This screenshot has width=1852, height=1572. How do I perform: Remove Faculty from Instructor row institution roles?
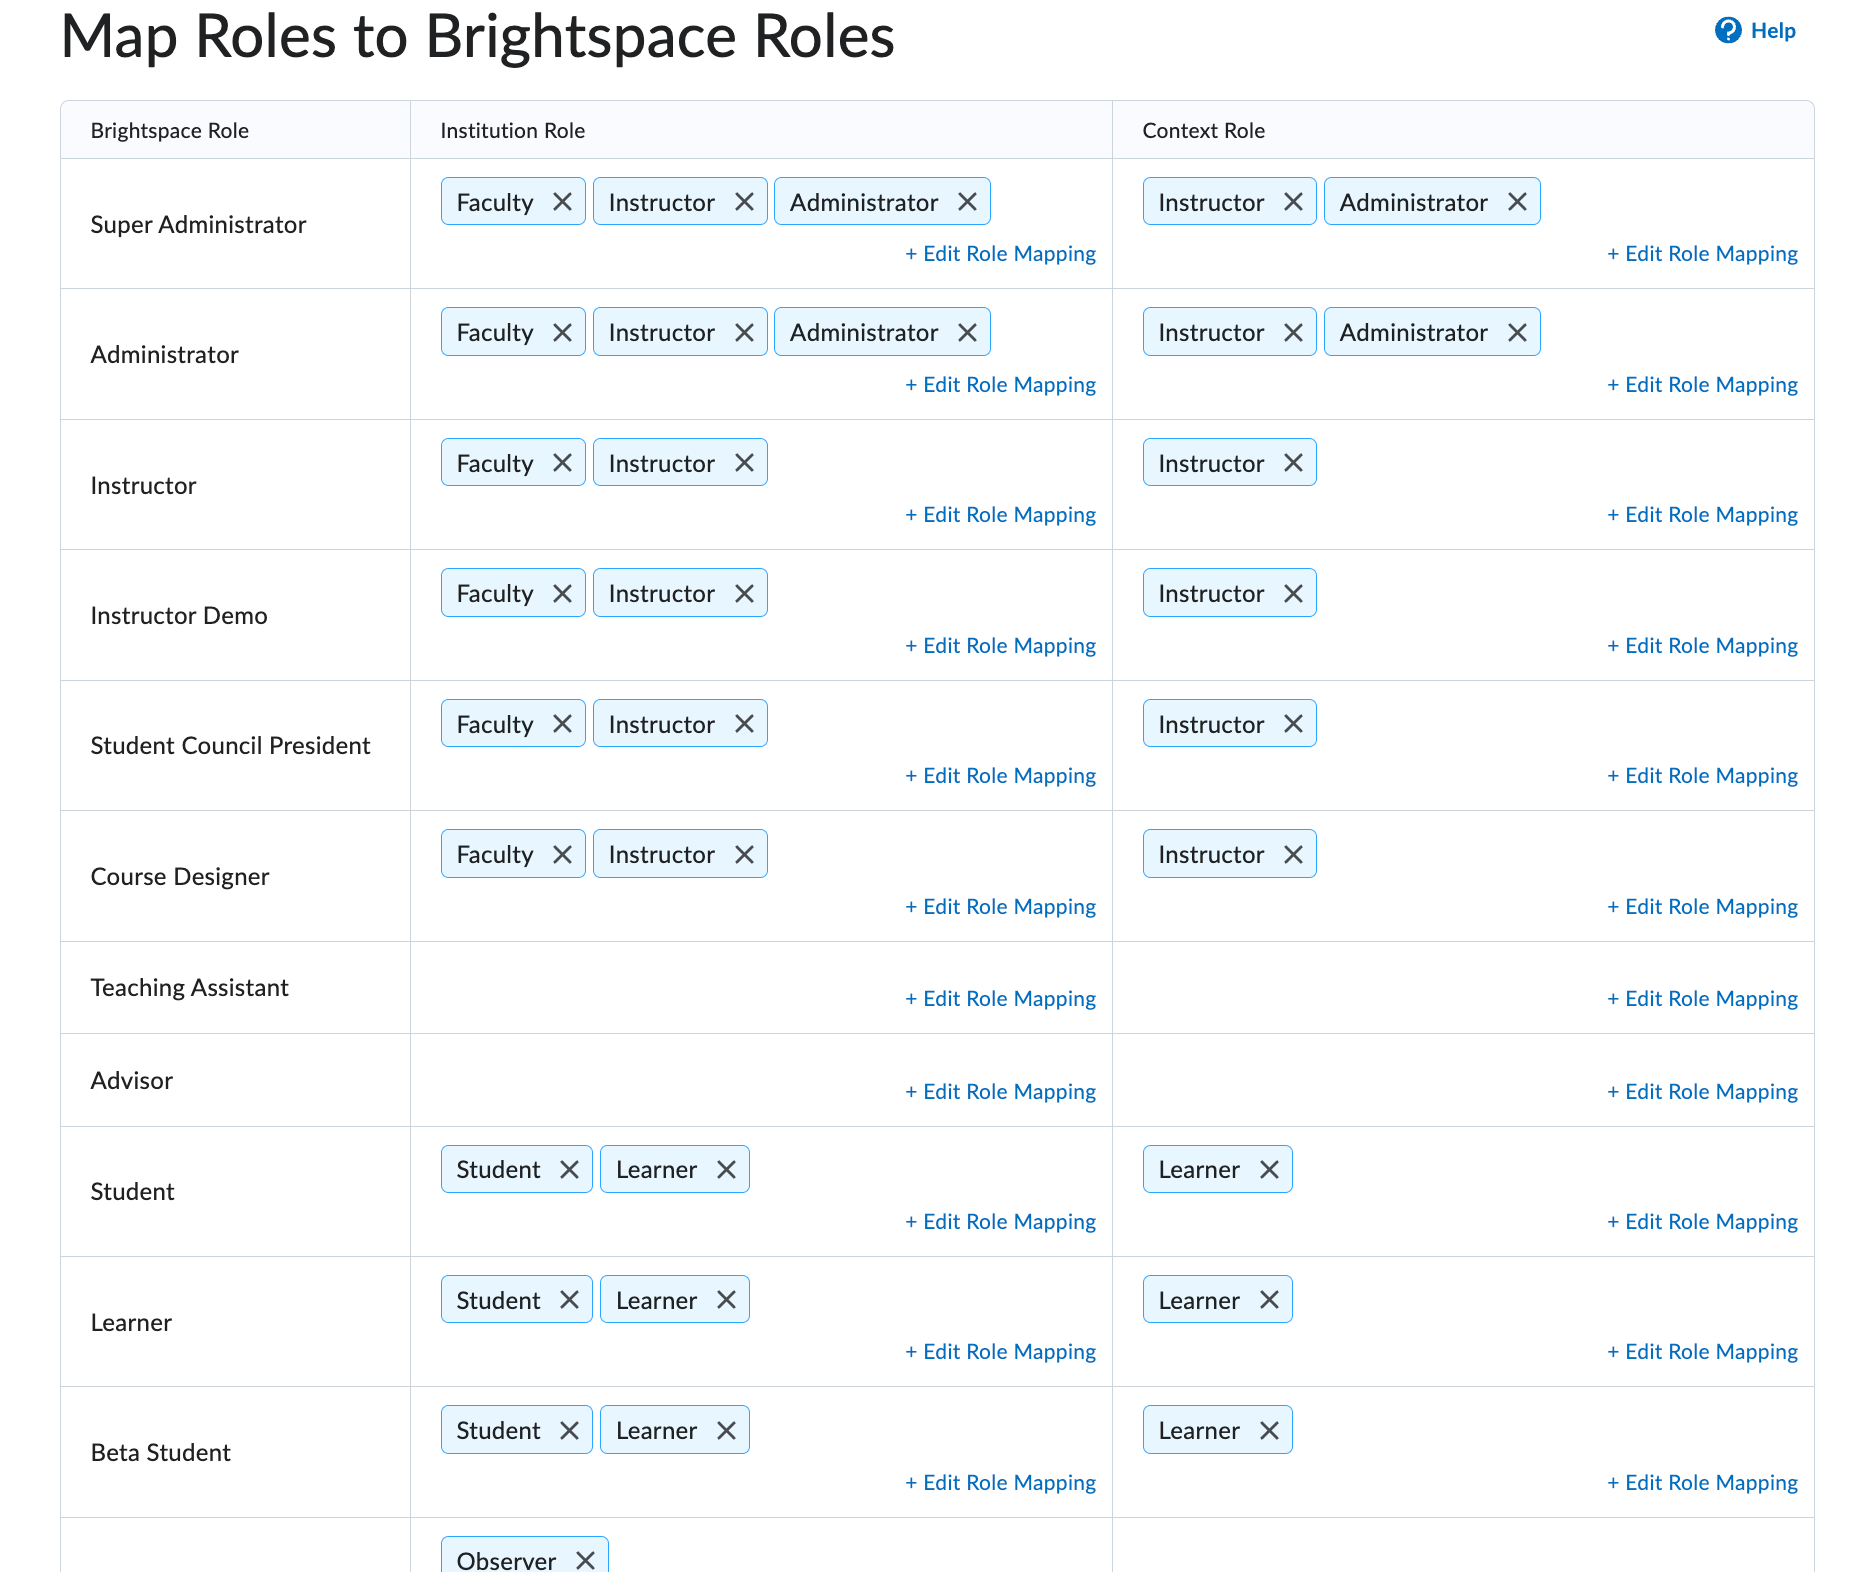[x=562, y=463]
